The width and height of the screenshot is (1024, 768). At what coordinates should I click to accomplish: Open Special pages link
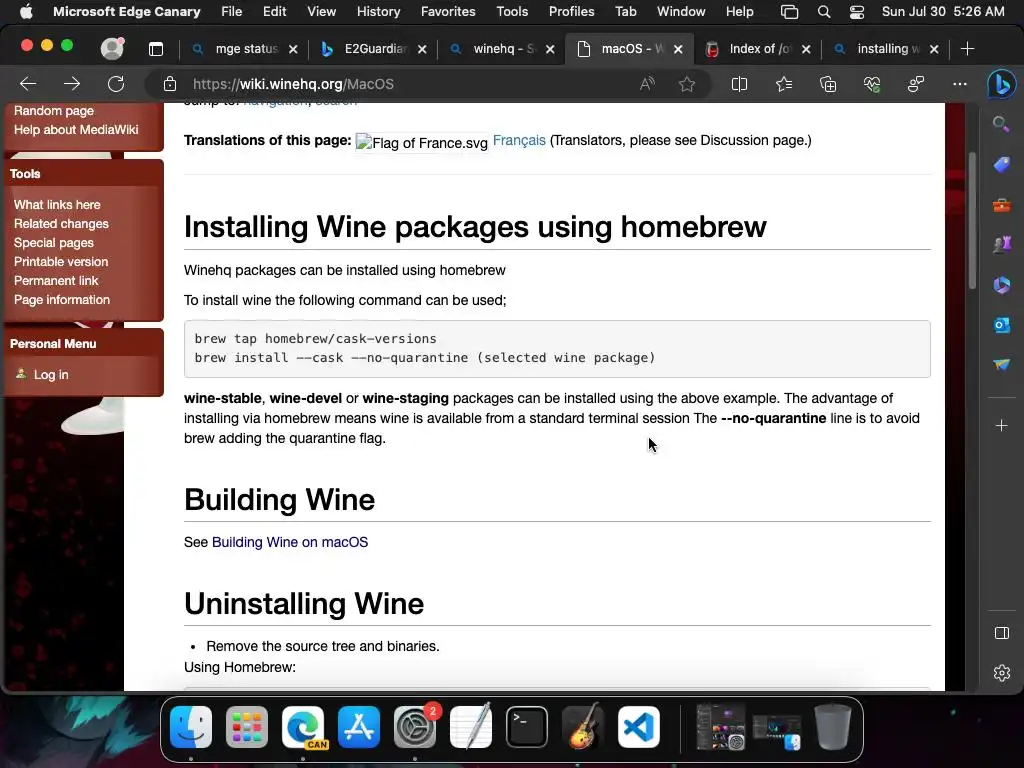(54, 242)
